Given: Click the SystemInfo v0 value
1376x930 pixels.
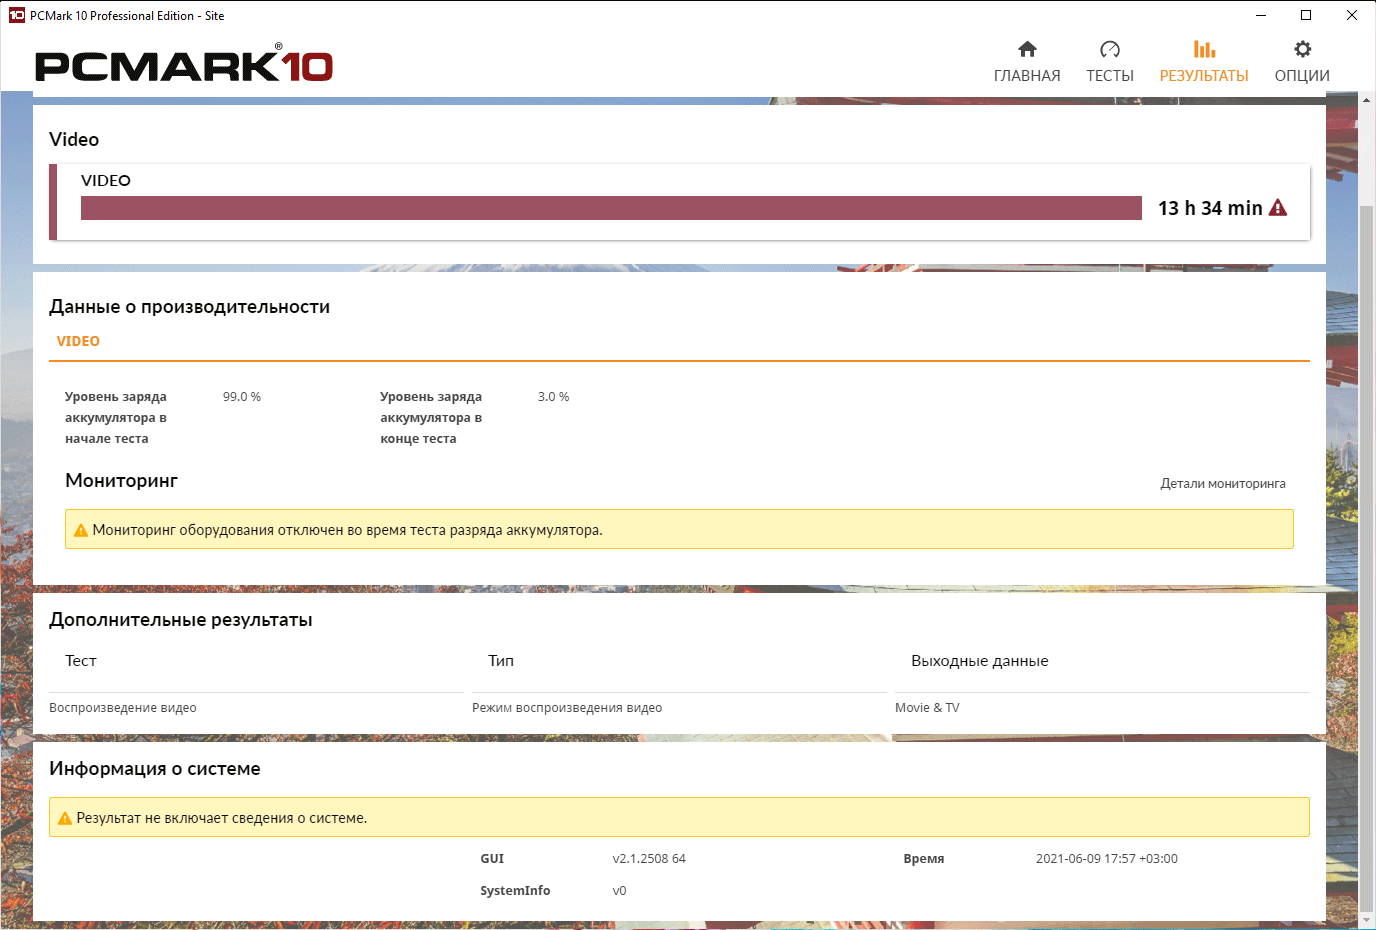Looking at the screenshot, I should [619, 891].
